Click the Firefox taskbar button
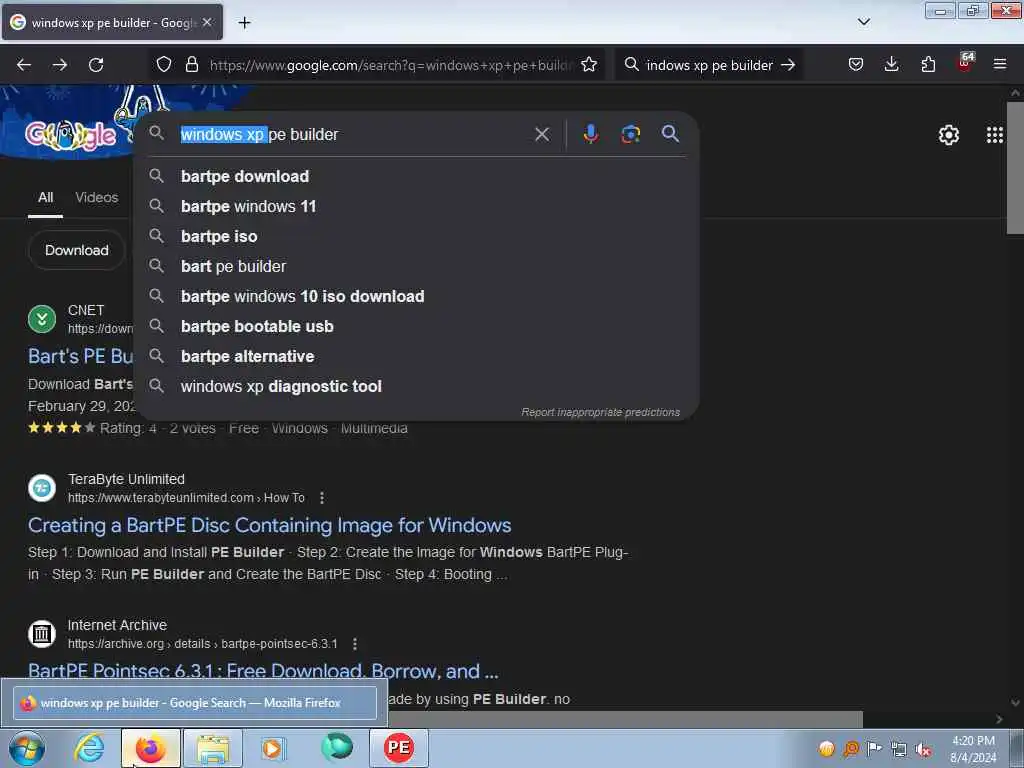 point(150,748)
